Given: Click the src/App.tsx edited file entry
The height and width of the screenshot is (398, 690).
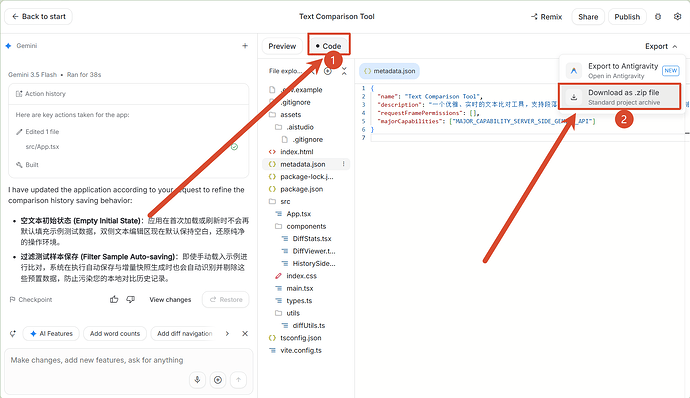Looking at the screenshot, I should 42,147.
